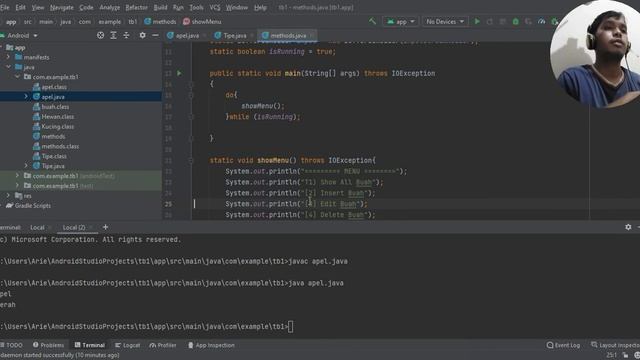640x360 pixels.
Task: Open the Profiler tool window
Action: click(163, 345)
